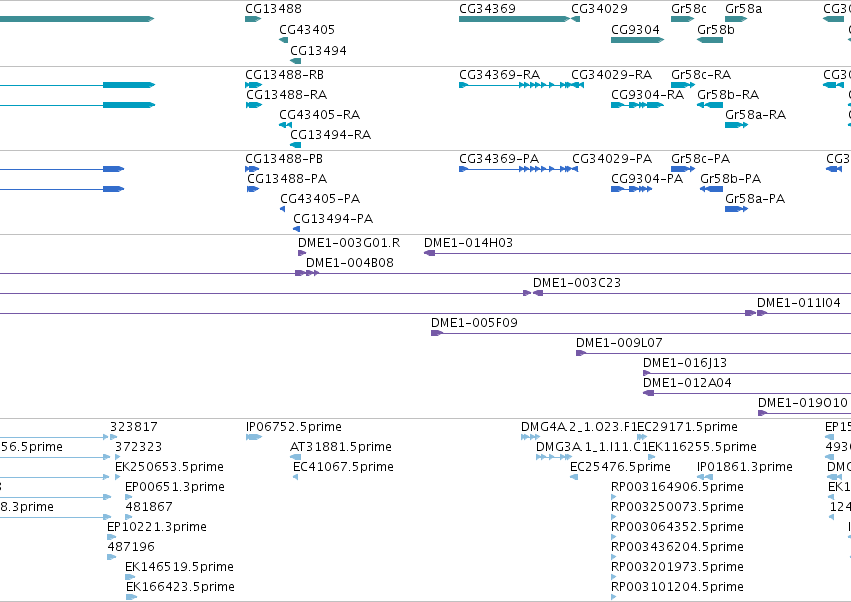Viewport: 851px width, 602px height.
Task: Select the CG9304 gene bar
Action: [637, 40]
